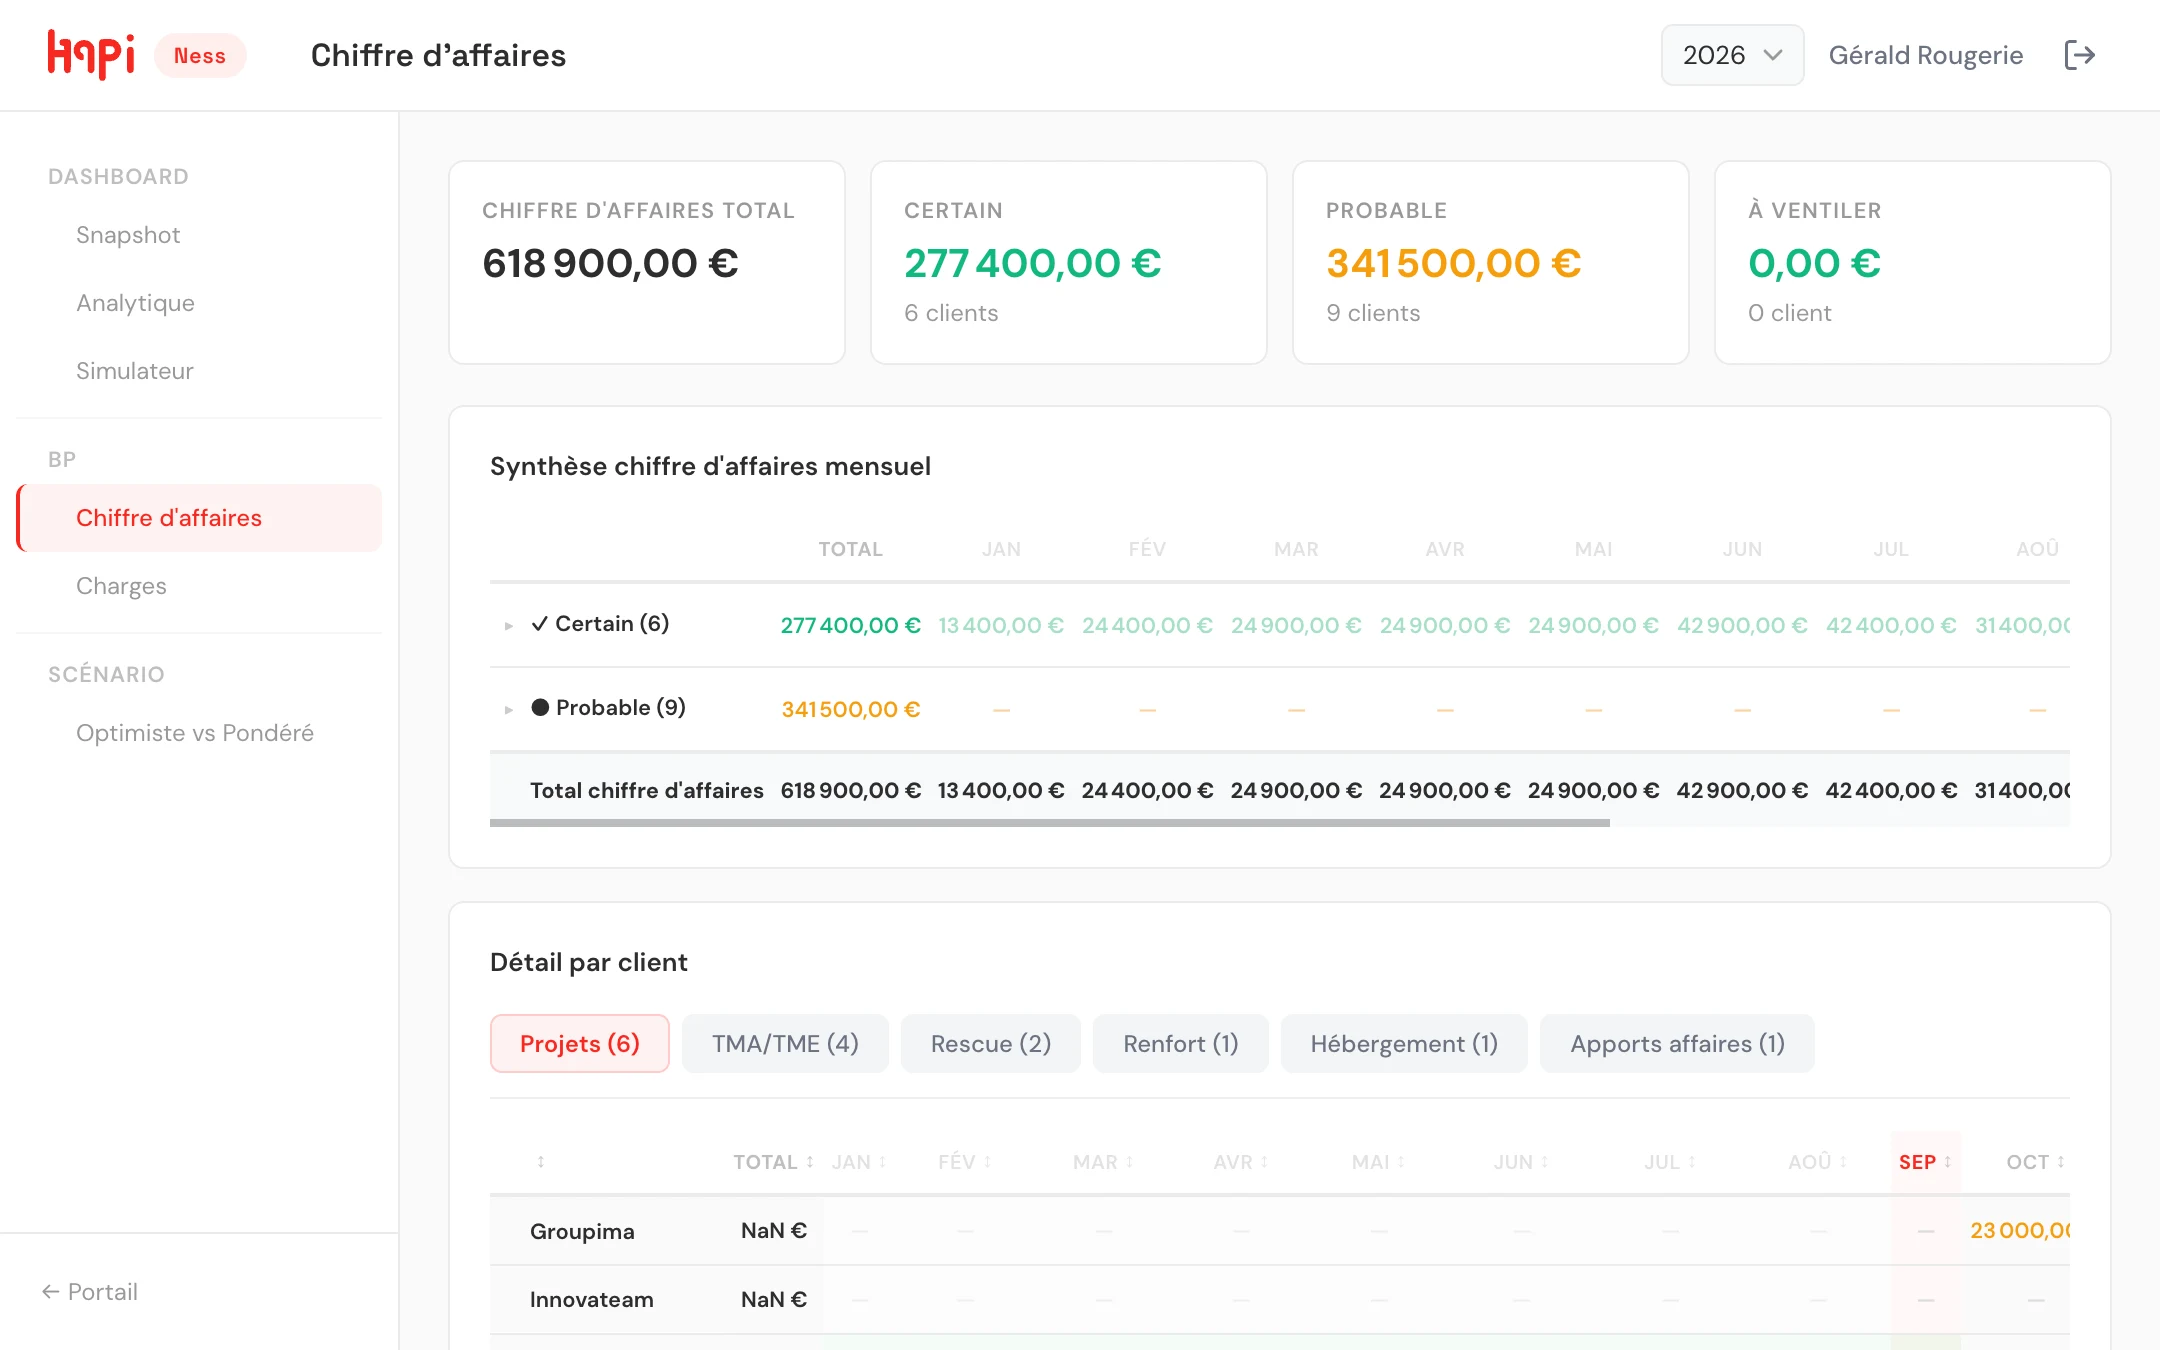This screenshot has height=1350, width=2160.
Task: Open the Renfort (1) tab
Action: coord(1181,1044)
